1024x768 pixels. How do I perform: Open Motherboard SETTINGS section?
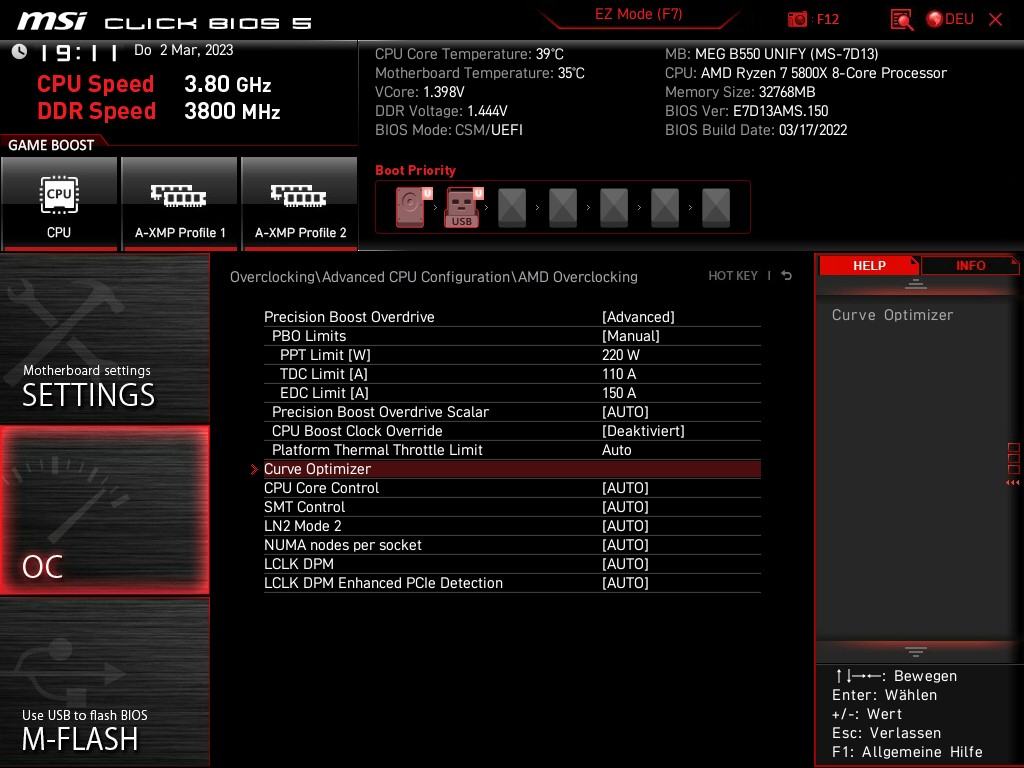[104, 338]
